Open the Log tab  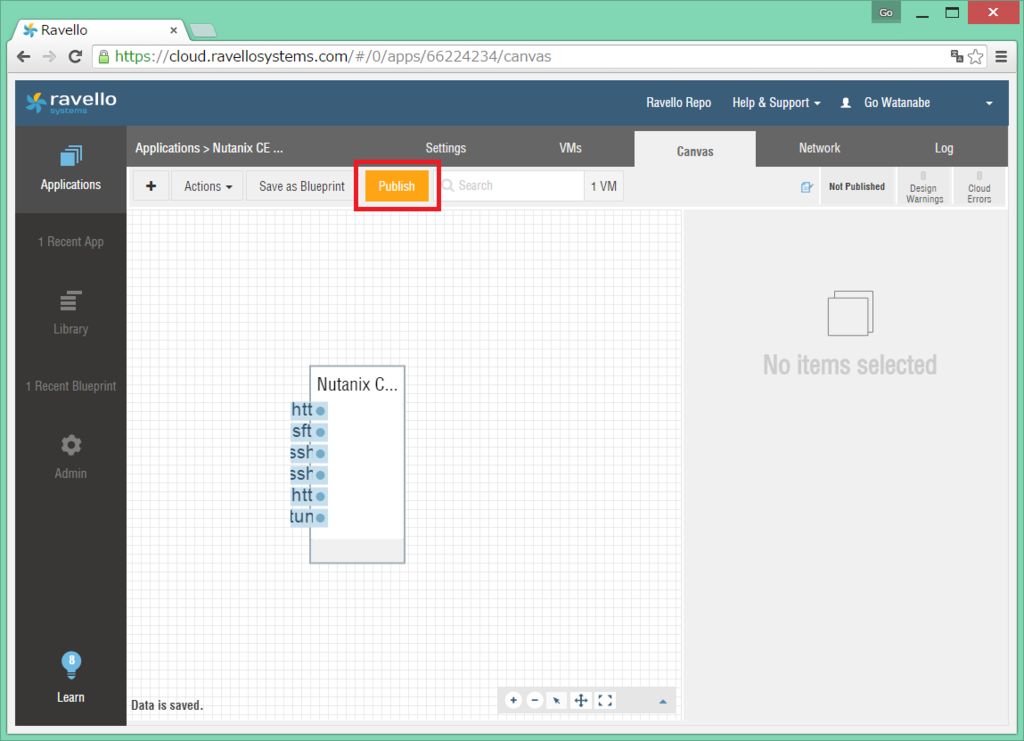(944, 148)
